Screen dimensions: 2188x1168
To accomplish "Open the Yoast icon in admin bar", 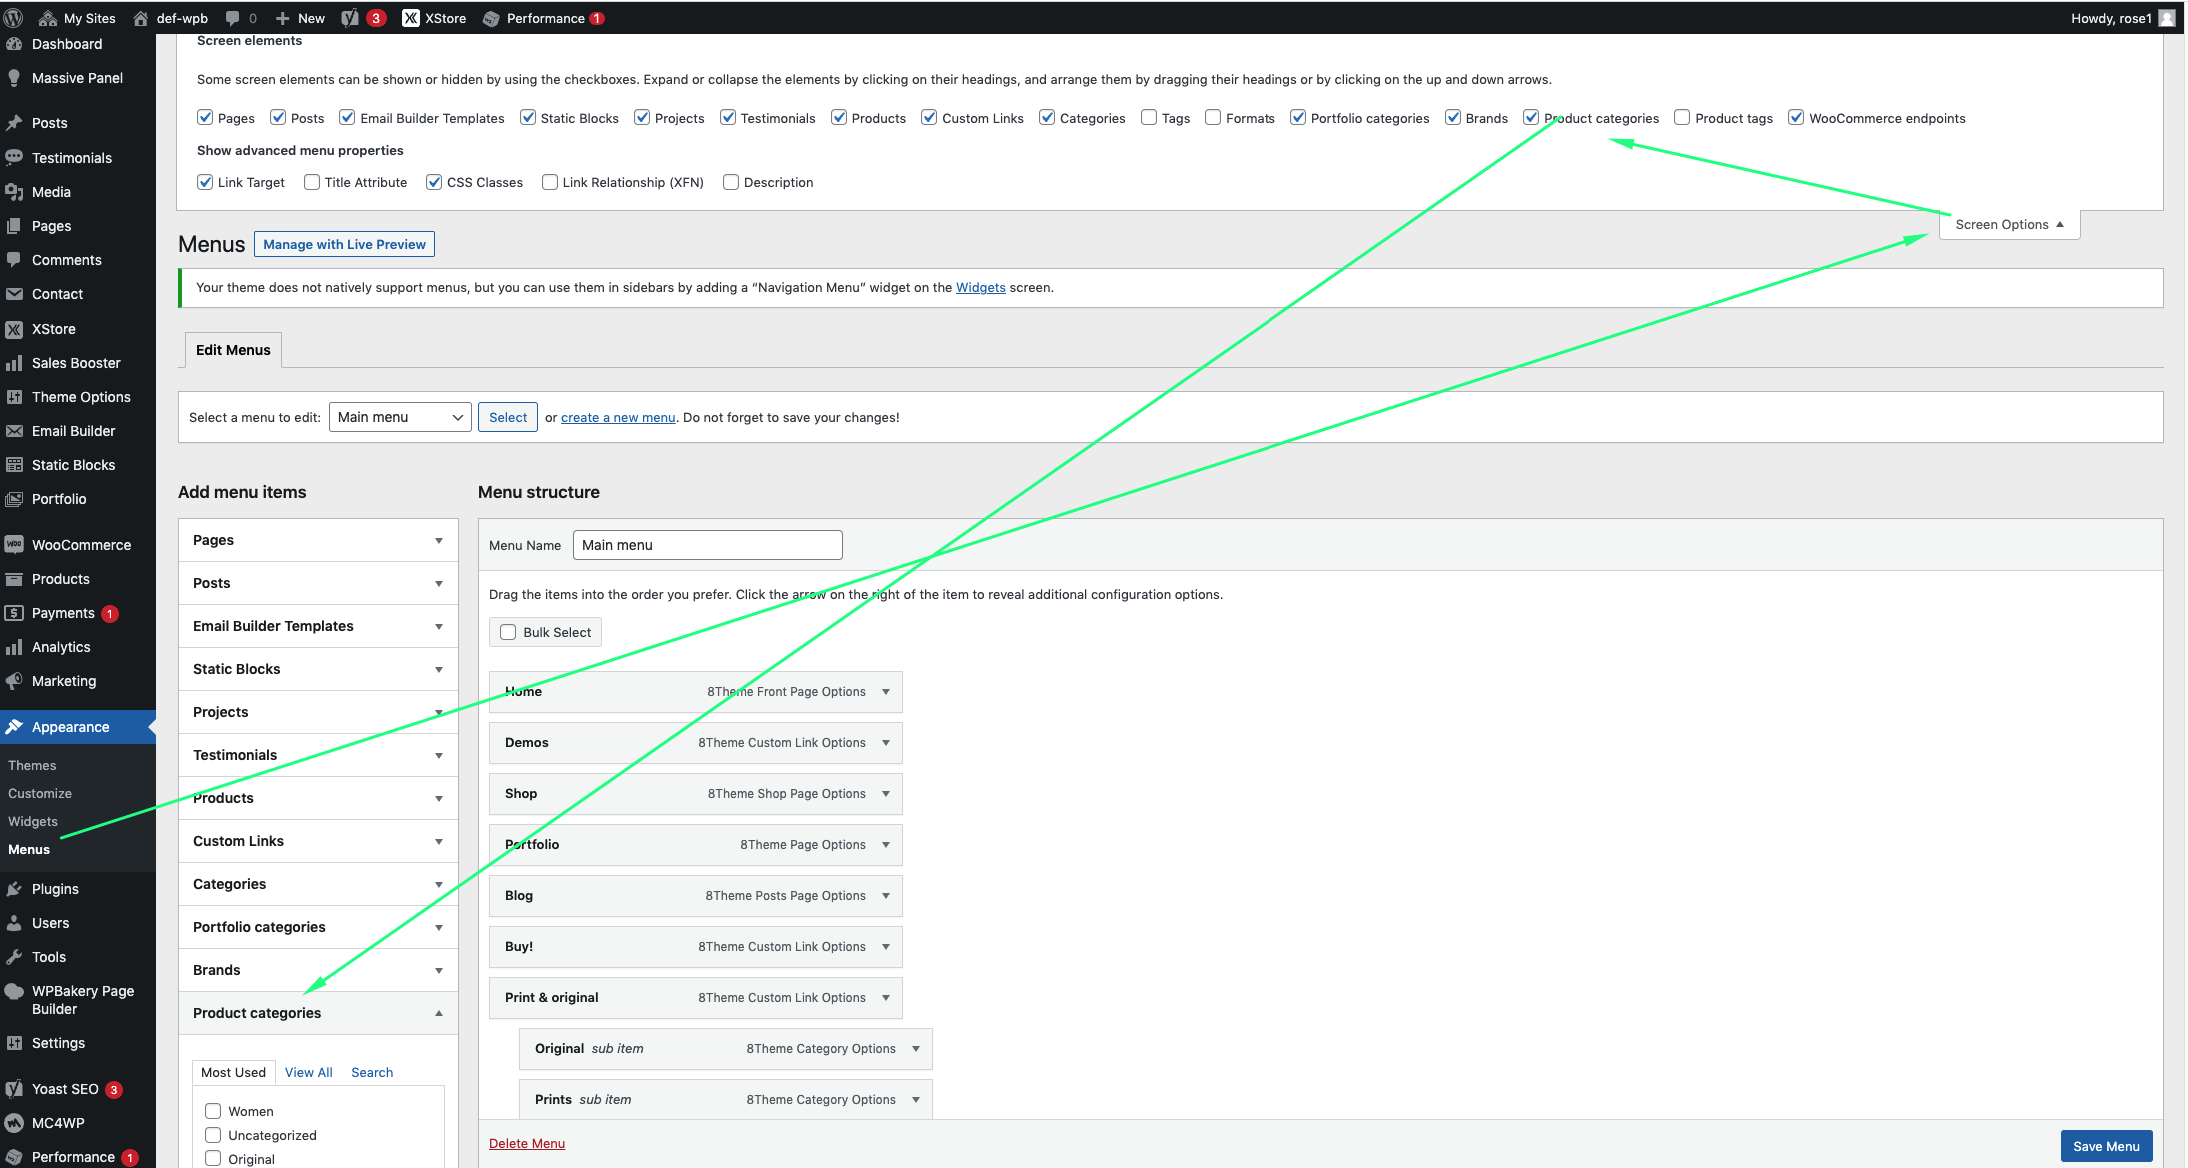I will pos(350,18).
